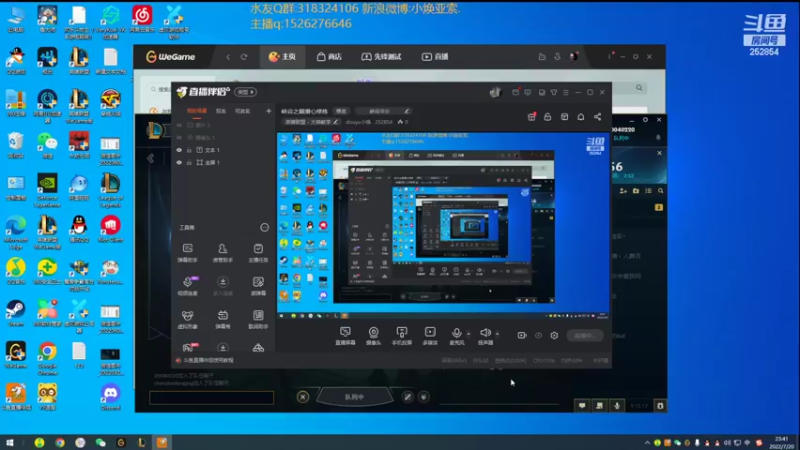The width and height of the screenshot is (800, 450).
Task: Click the lock icon in stream header
Action: 547,117
